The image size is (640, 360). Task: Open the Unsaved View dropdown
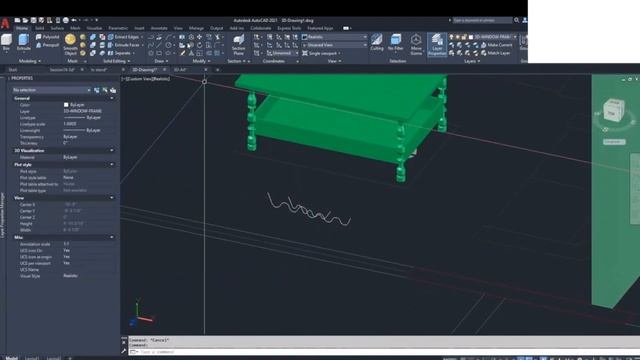click(x=334, y=45)
